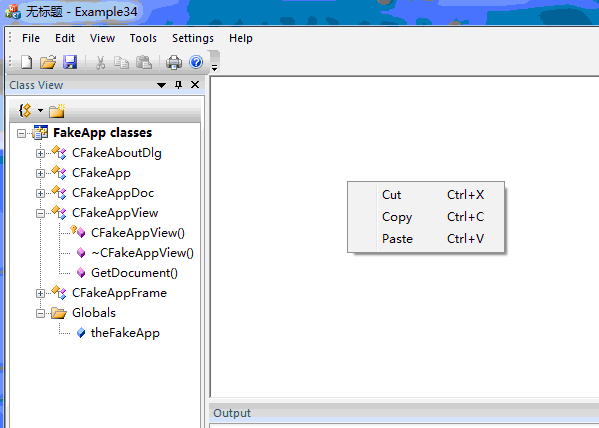The image size is (599, 428).
Task: Click the CFakeAppView class icon
Action: click(59, 212)
